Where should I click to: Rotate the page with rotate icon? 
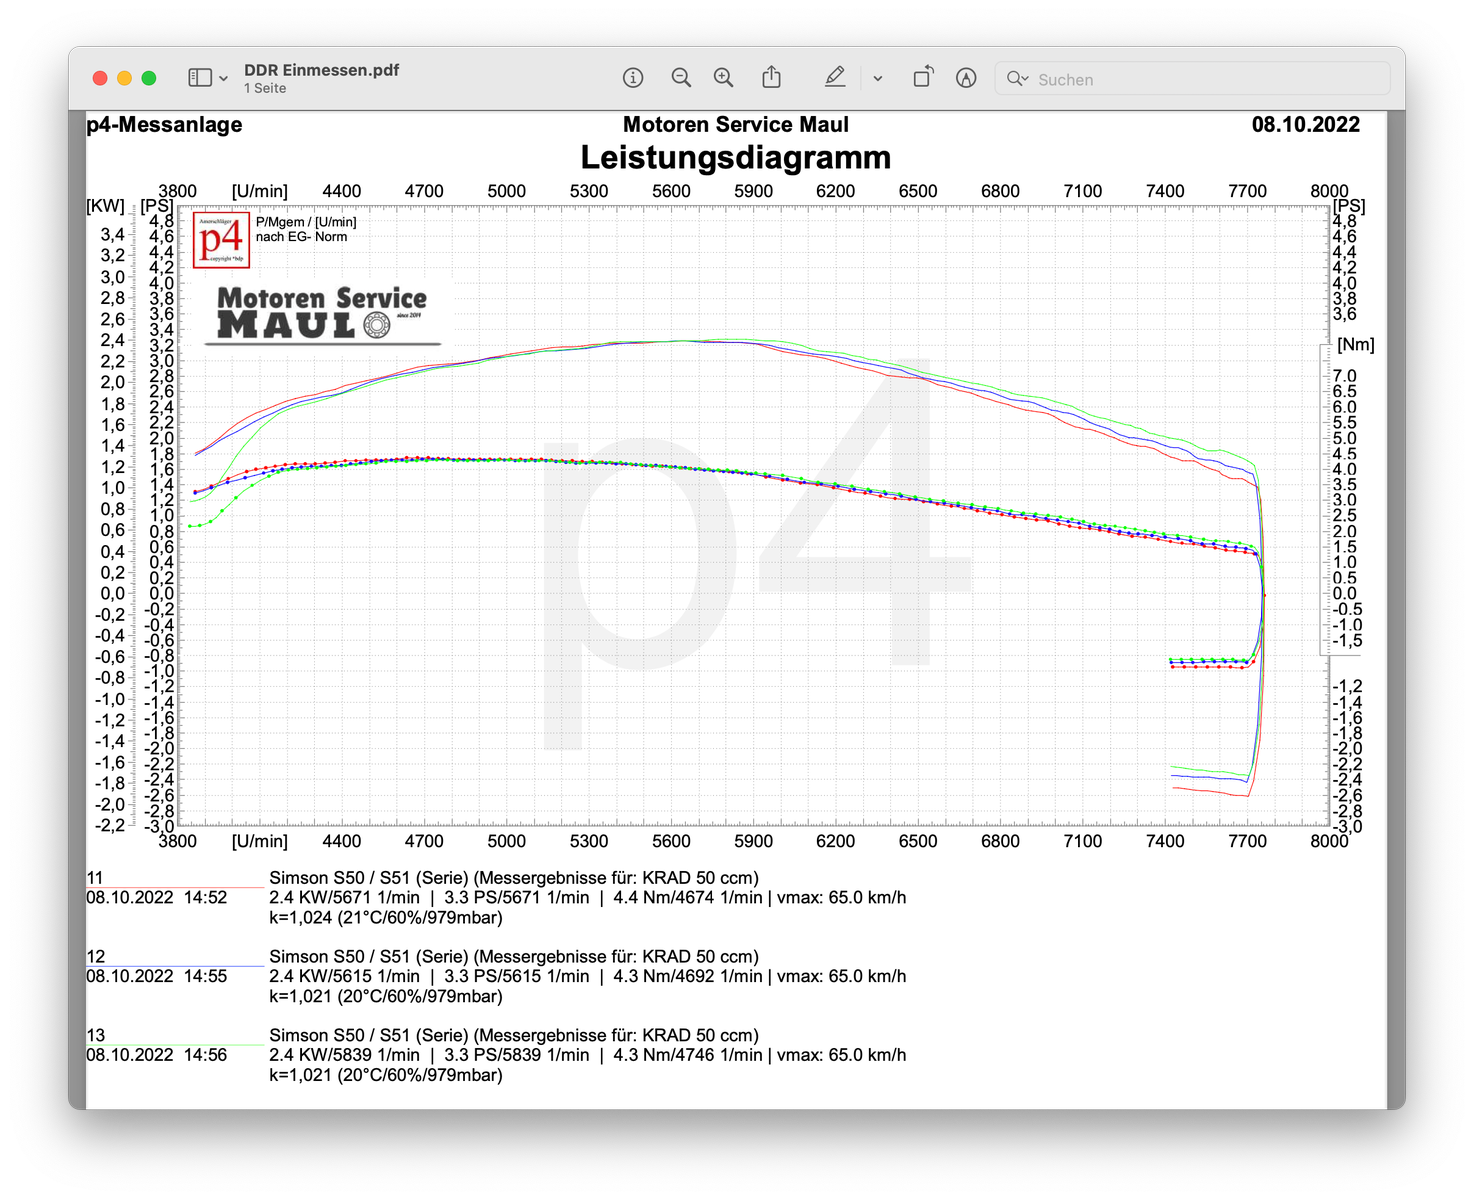tap(923, 78)
